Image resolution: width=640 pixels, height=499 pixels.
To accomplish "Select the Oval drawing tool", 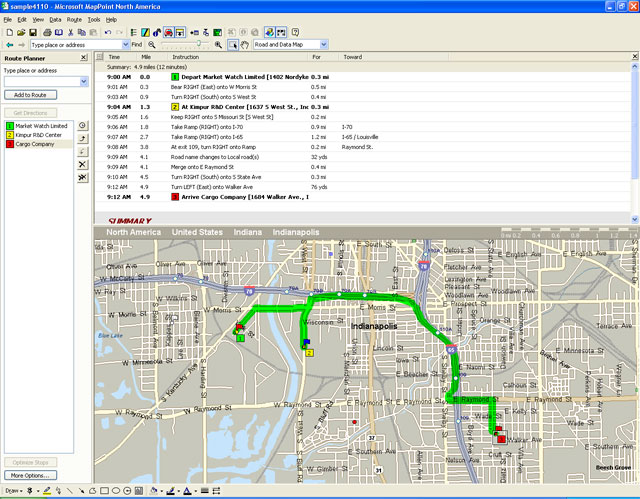I will 116,491.
